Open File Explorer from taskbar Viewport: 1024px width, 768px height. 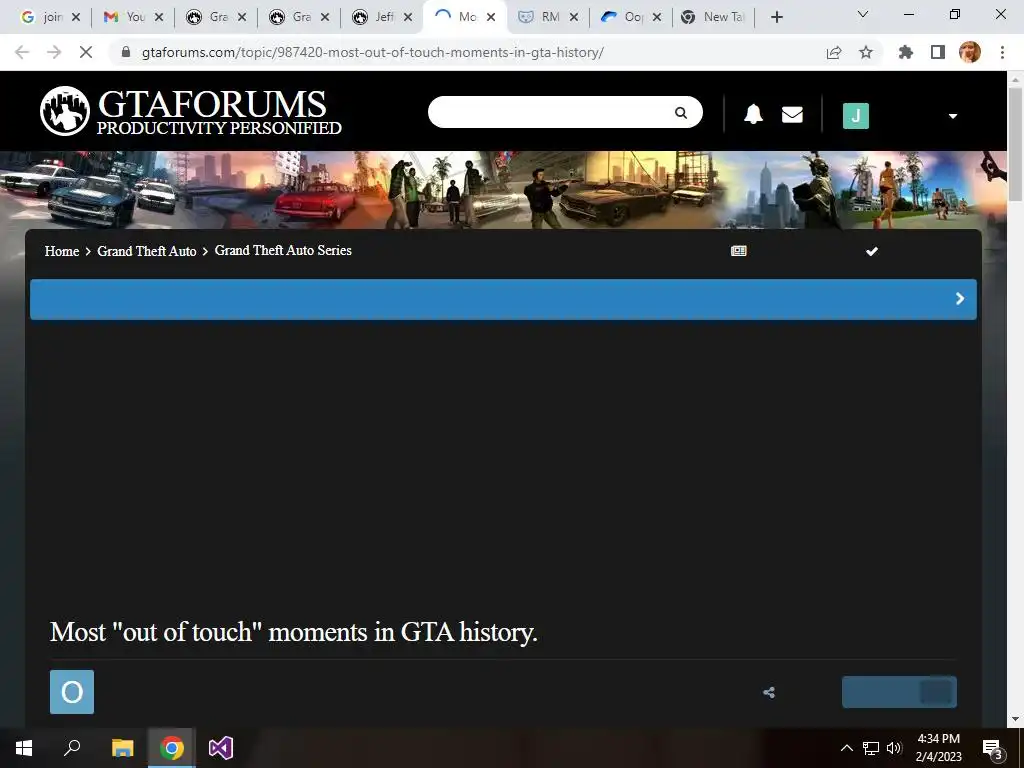click(x=122, y=748)
